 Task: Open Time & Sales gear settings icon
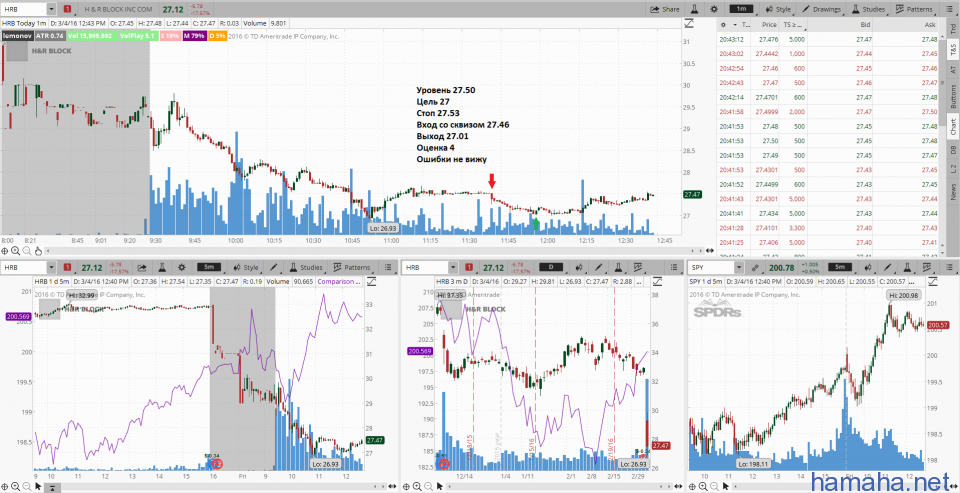[x=725, y=25]
